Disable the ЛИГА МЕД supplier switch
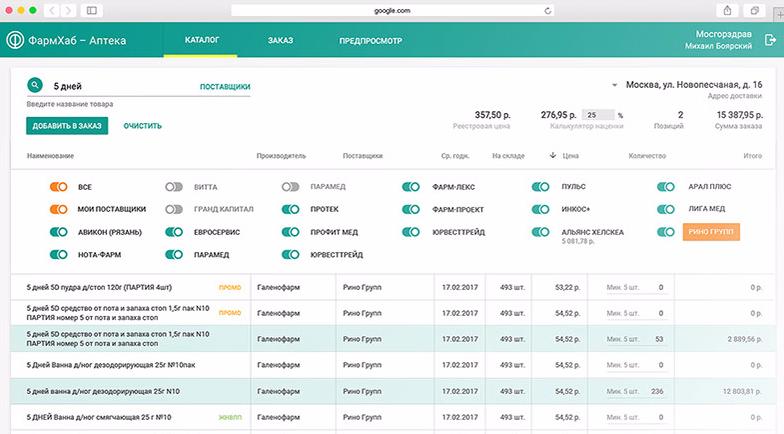Image resolution: width=784 pixels, height=434 pixels. coord(666,209)
